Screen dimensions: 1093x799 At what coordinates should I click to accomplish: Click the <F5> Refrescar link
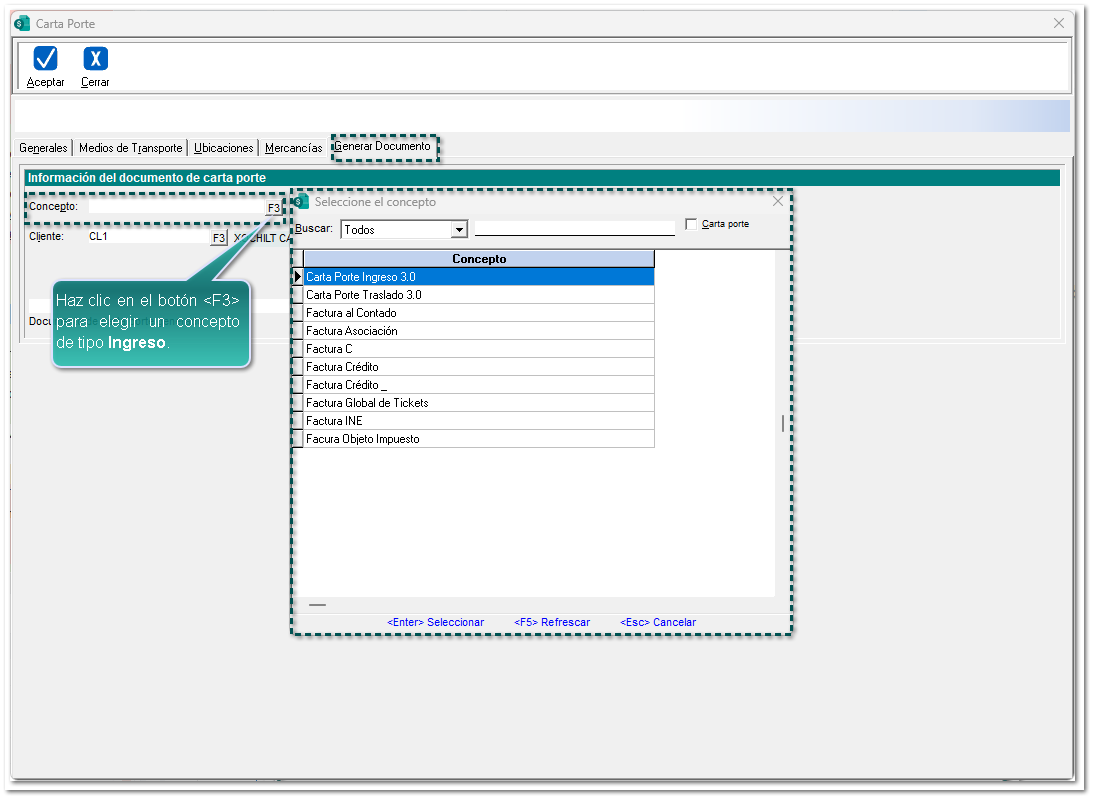(552, 622)
